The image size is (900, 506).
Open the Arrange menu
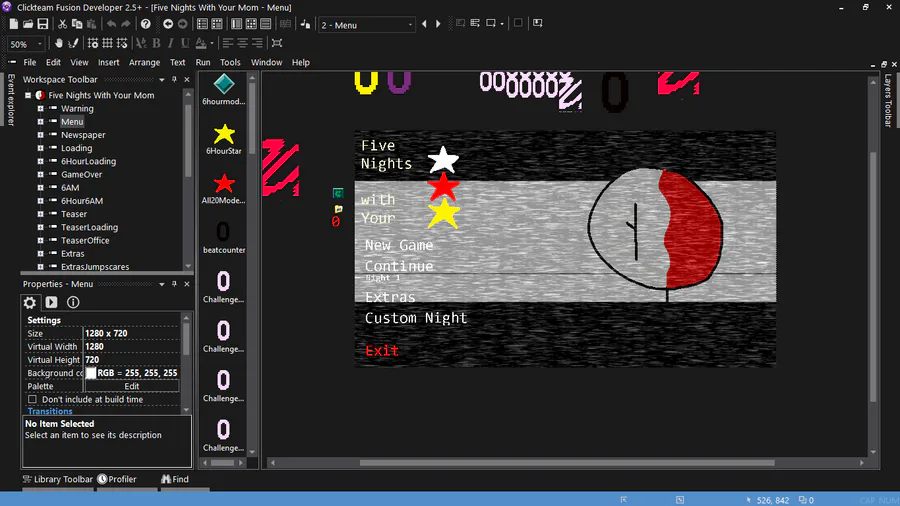(x=145, y=62)
